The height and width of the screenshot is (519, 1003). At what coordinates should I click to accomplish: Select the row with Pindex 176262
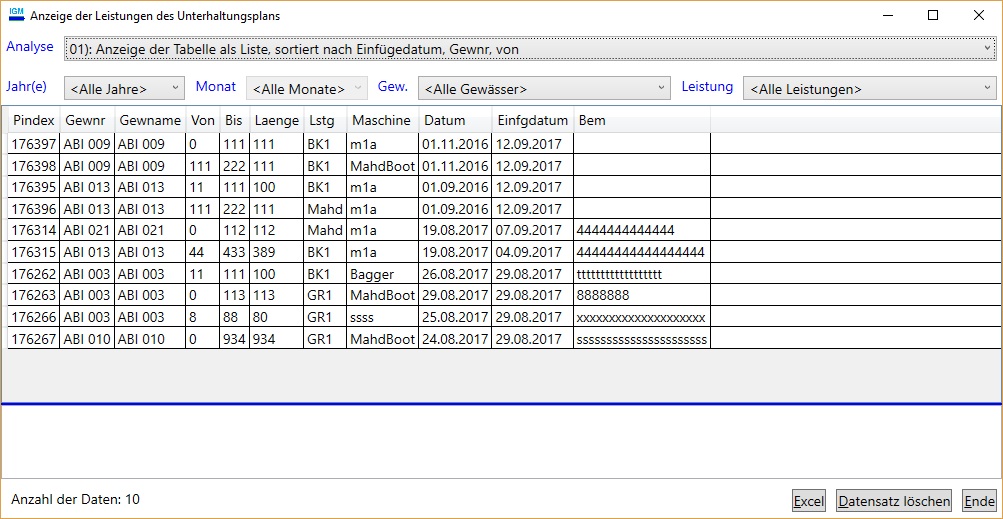(33, 274)
